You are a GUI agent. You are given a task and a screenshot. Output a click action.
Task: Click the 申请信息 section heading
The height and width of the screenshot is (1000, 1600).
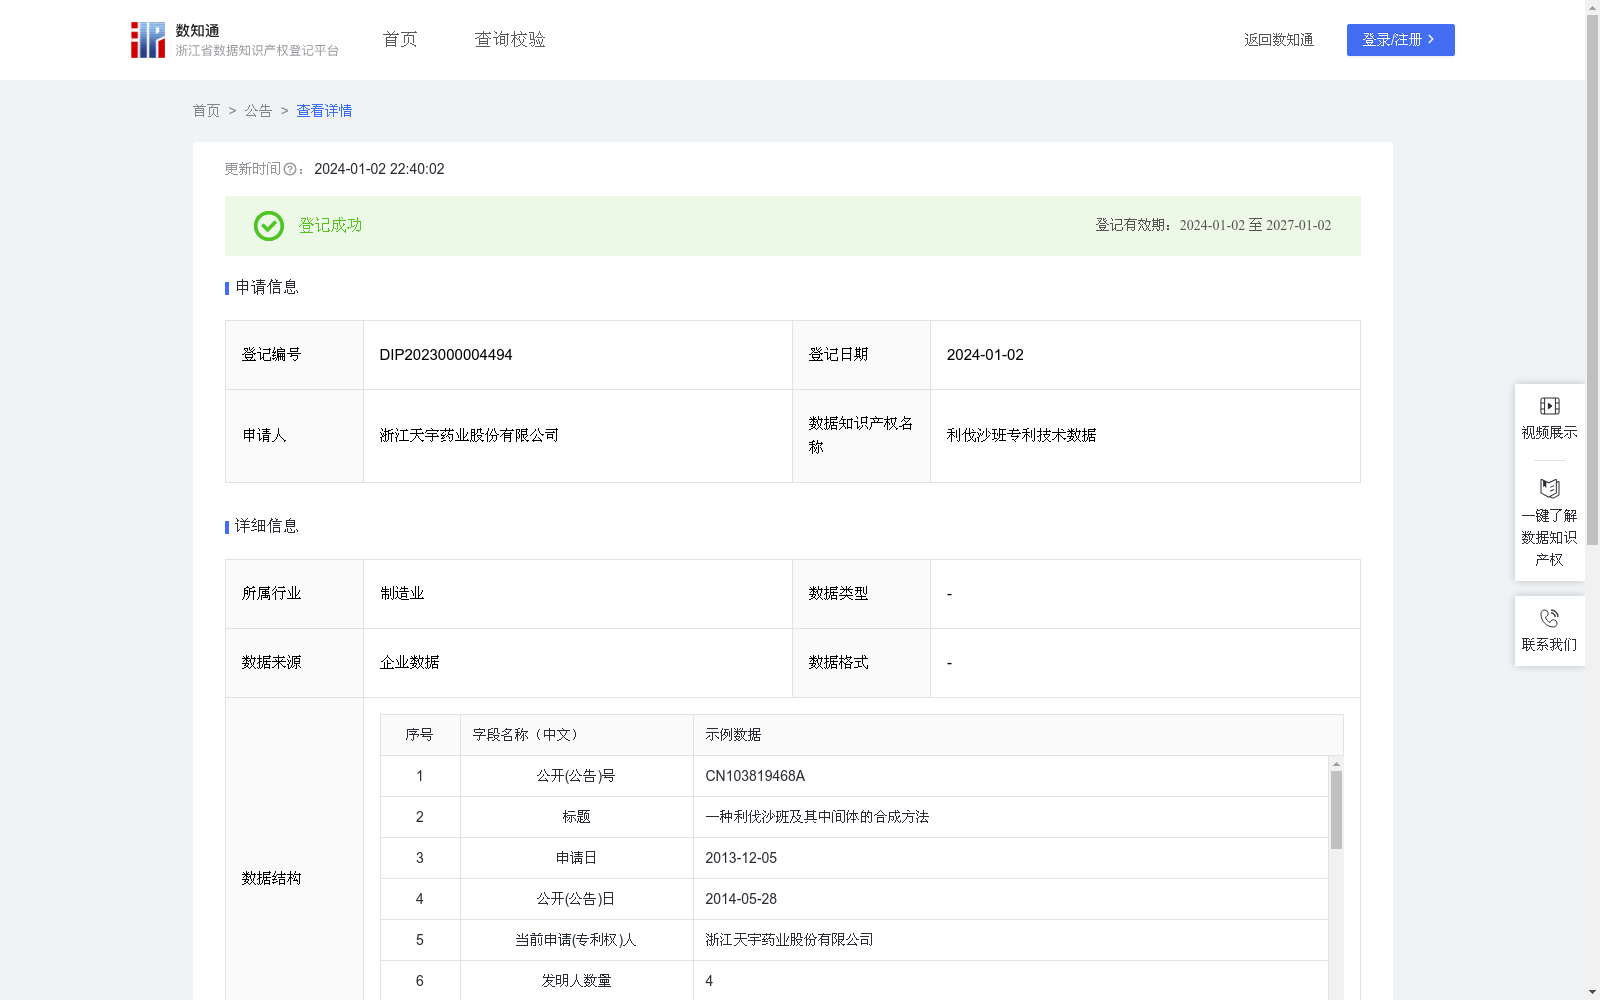coord(267,288)
